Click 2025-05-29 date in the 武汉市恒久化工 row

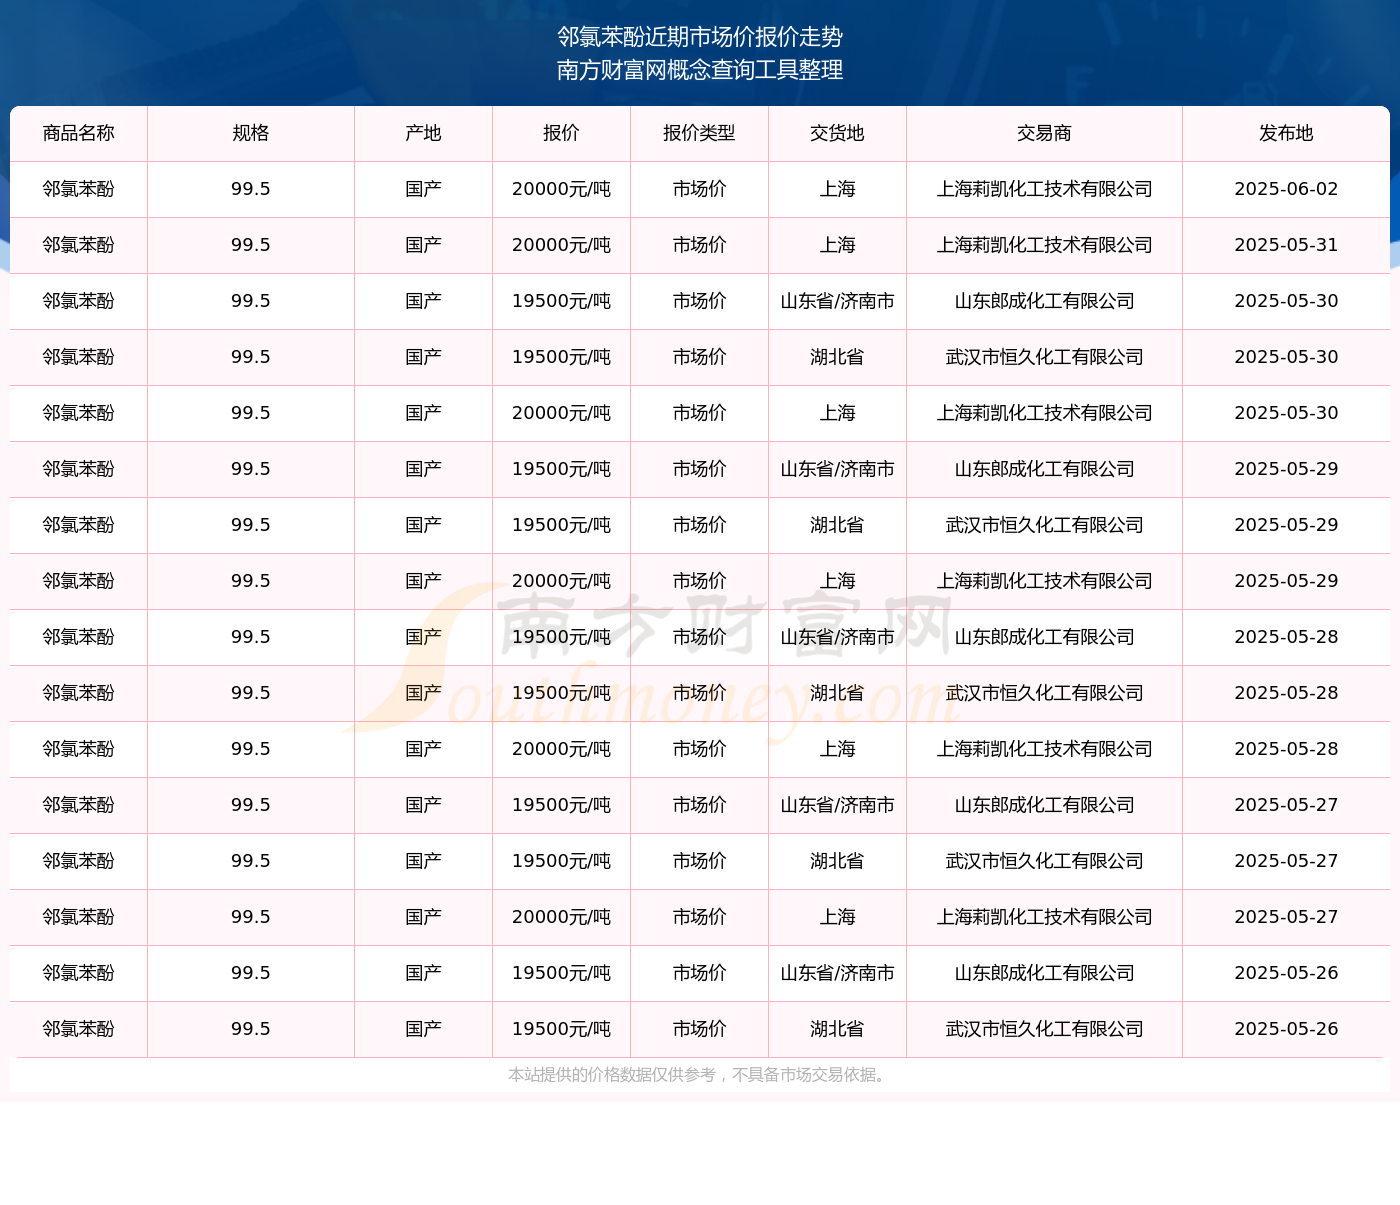1287,525
